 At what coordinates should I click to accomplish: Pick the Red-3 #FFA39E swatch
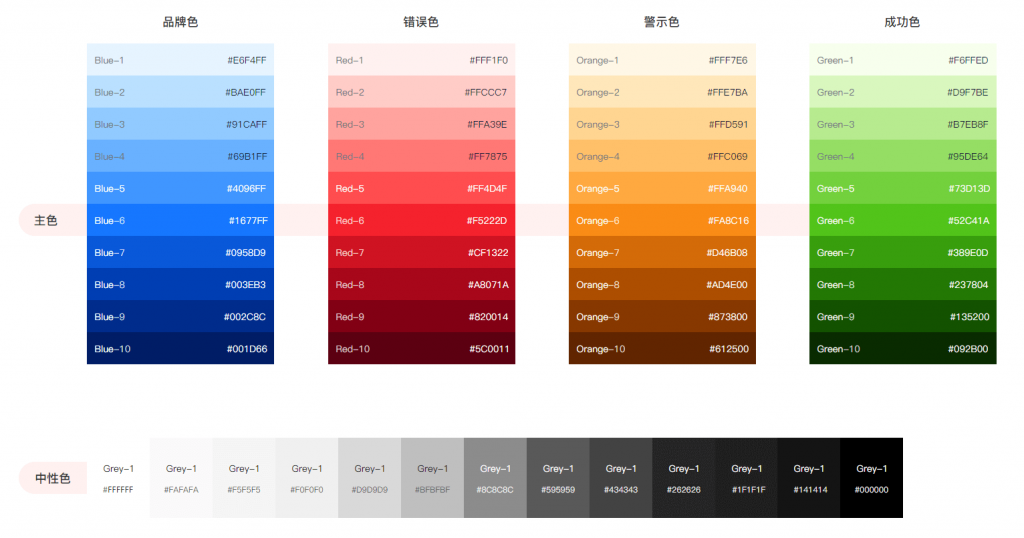(x=421, y=124)
